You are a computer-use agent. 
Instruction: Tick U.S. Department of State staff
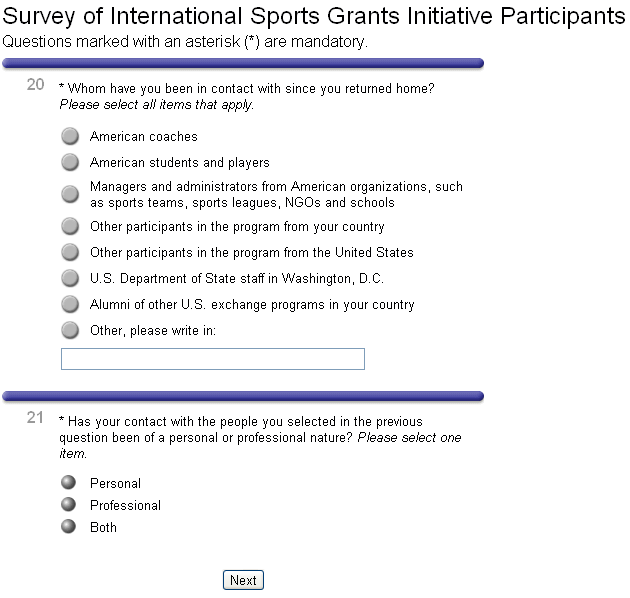[70, 279]
